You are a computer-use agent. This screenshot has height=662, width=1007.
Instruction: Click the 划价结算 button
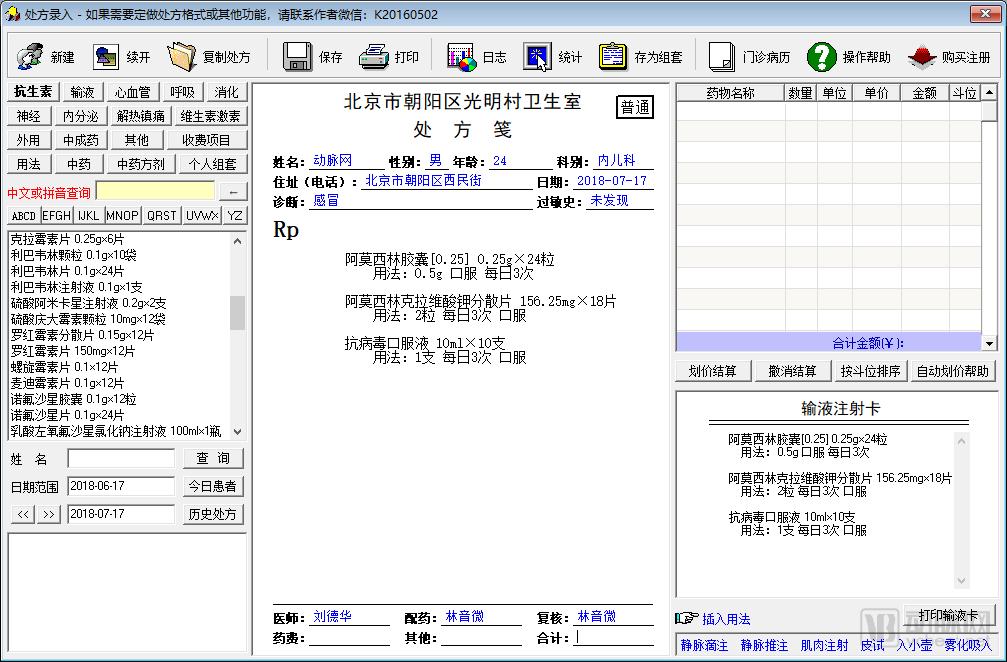[x=712, y=371]
